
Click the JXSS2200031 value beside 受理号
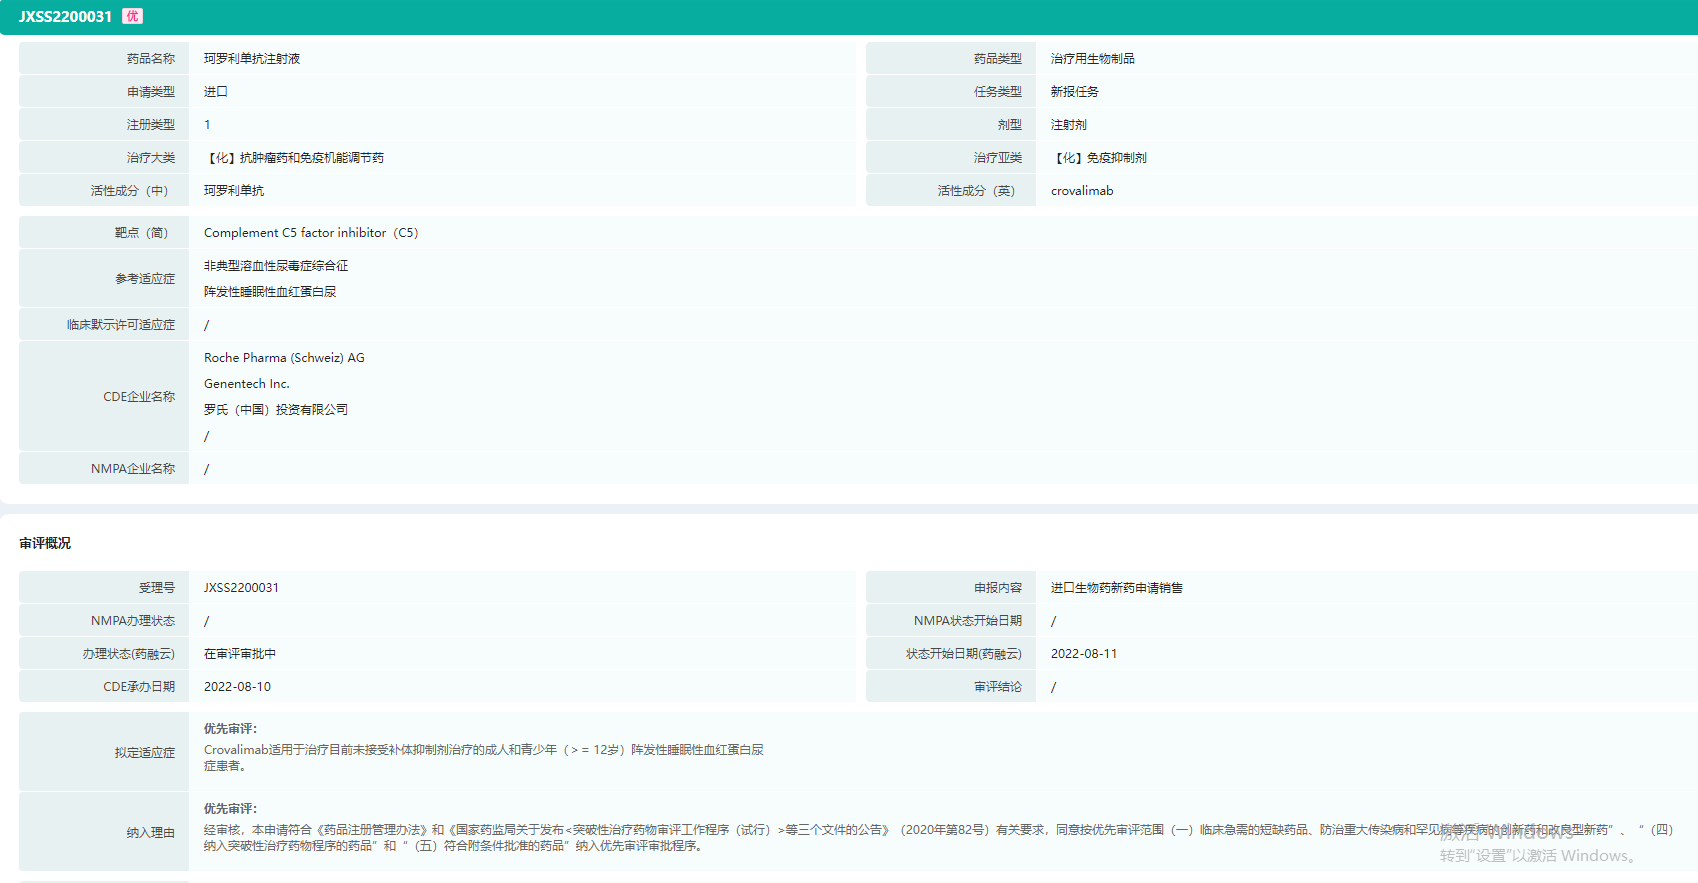[x=241, y=588]
